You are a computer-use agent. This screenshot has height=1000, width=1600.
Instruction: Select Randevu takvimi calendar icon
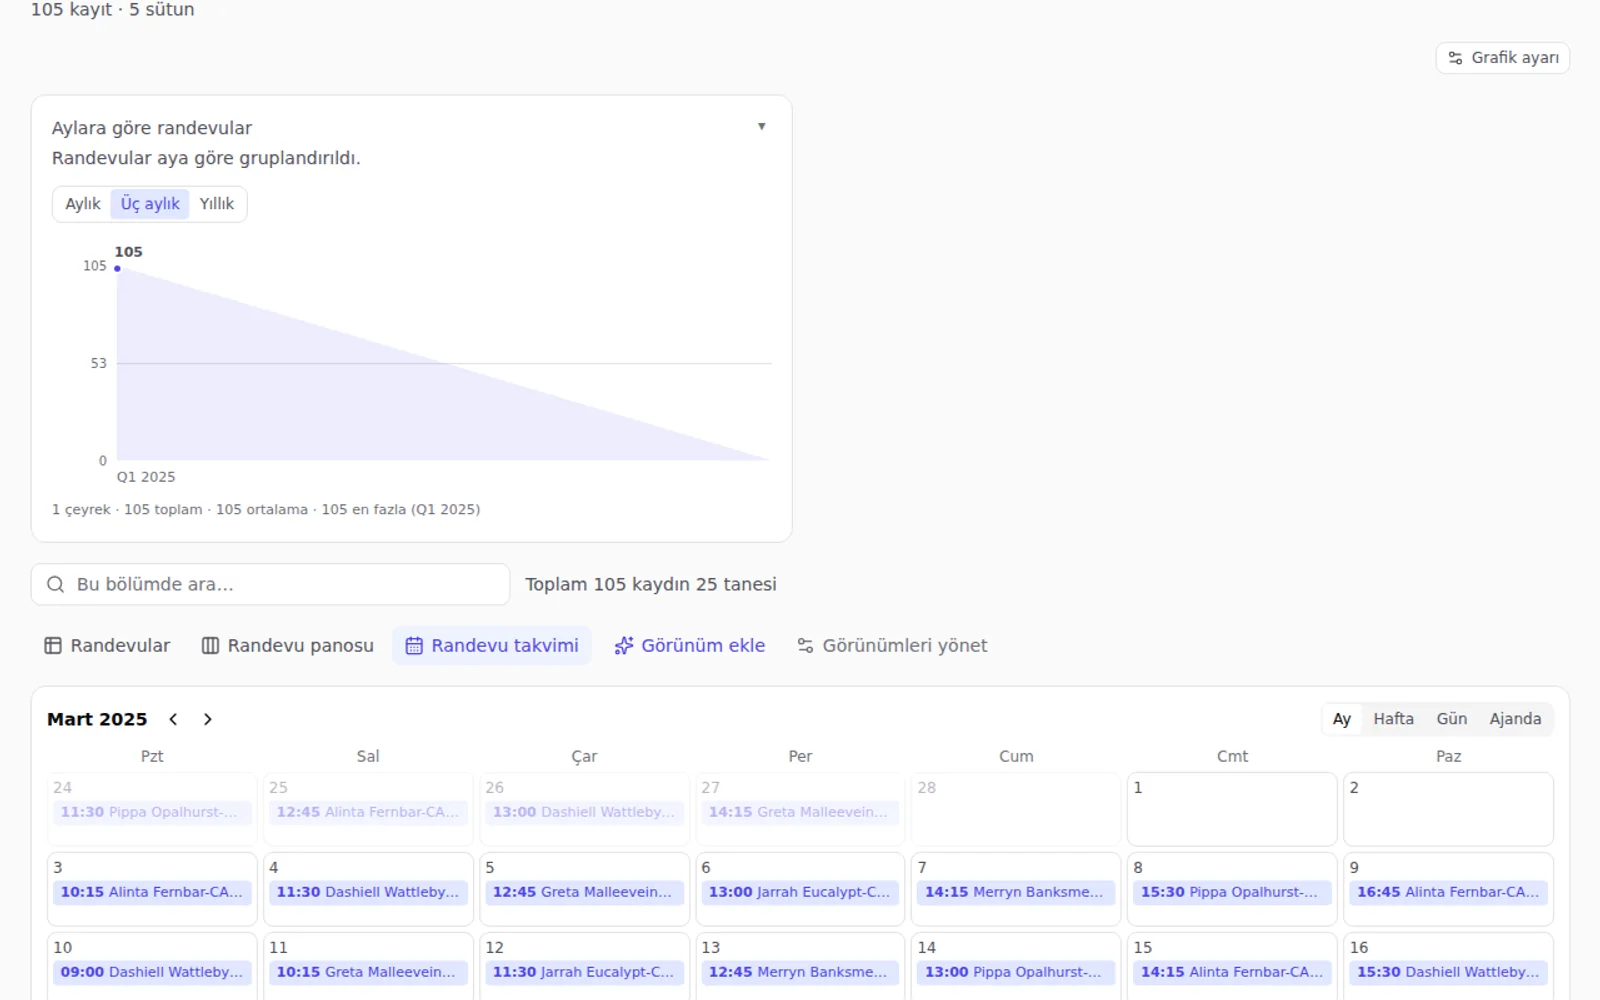click(414, 646)
